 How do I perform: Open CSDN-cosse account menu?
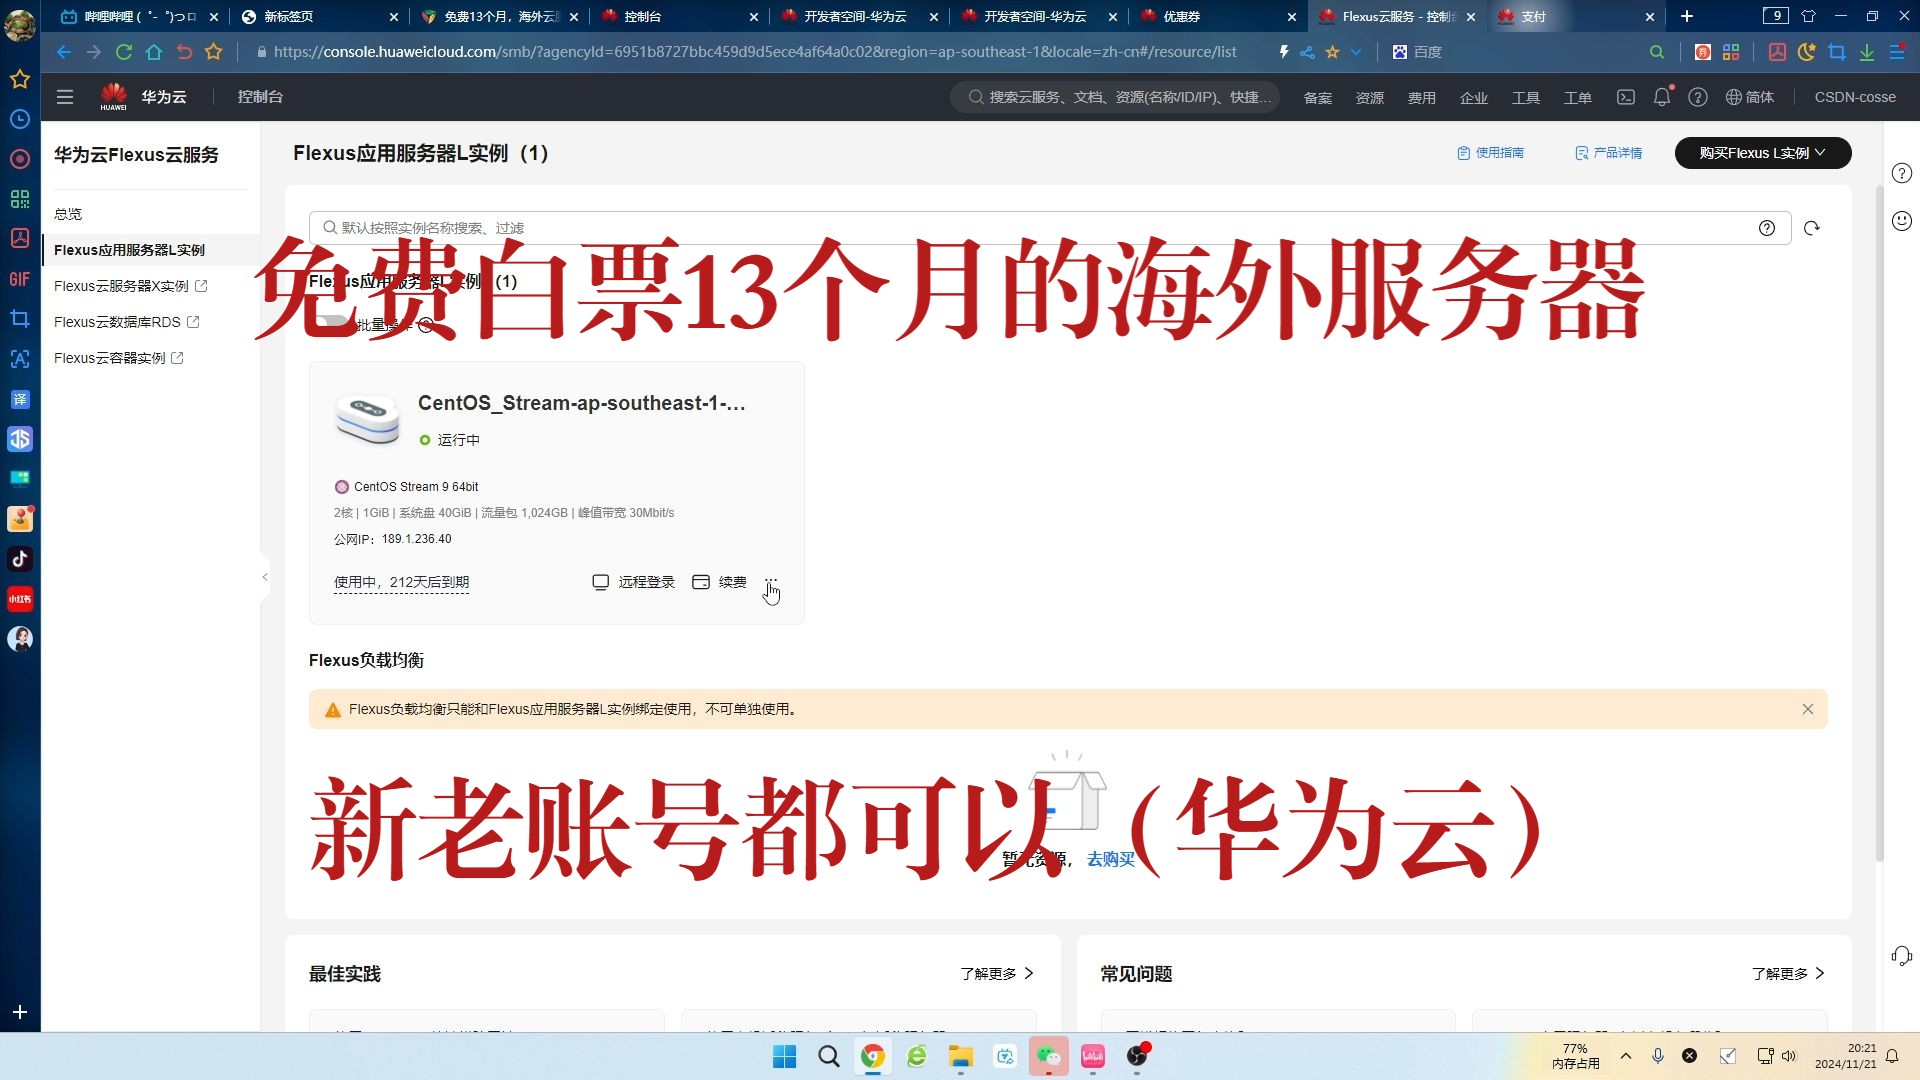1855,97
